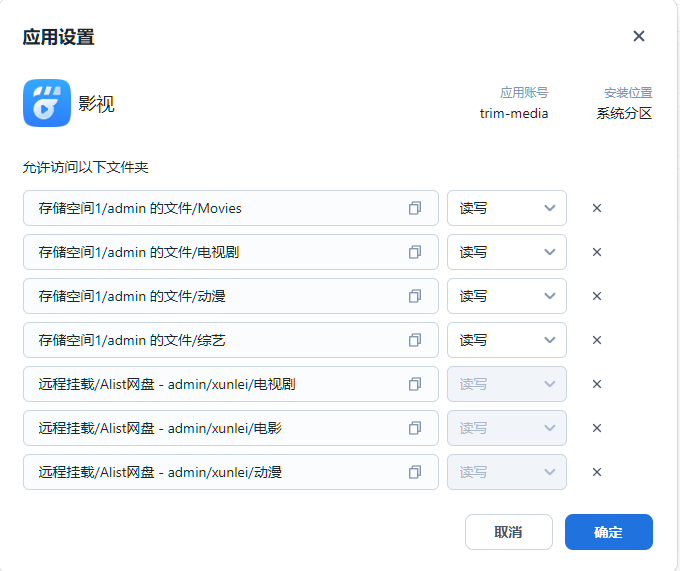Viewport: 680px width, 571px height.
Task: Remove the xunlei/动漫 remote mount row
Action: 597,472
